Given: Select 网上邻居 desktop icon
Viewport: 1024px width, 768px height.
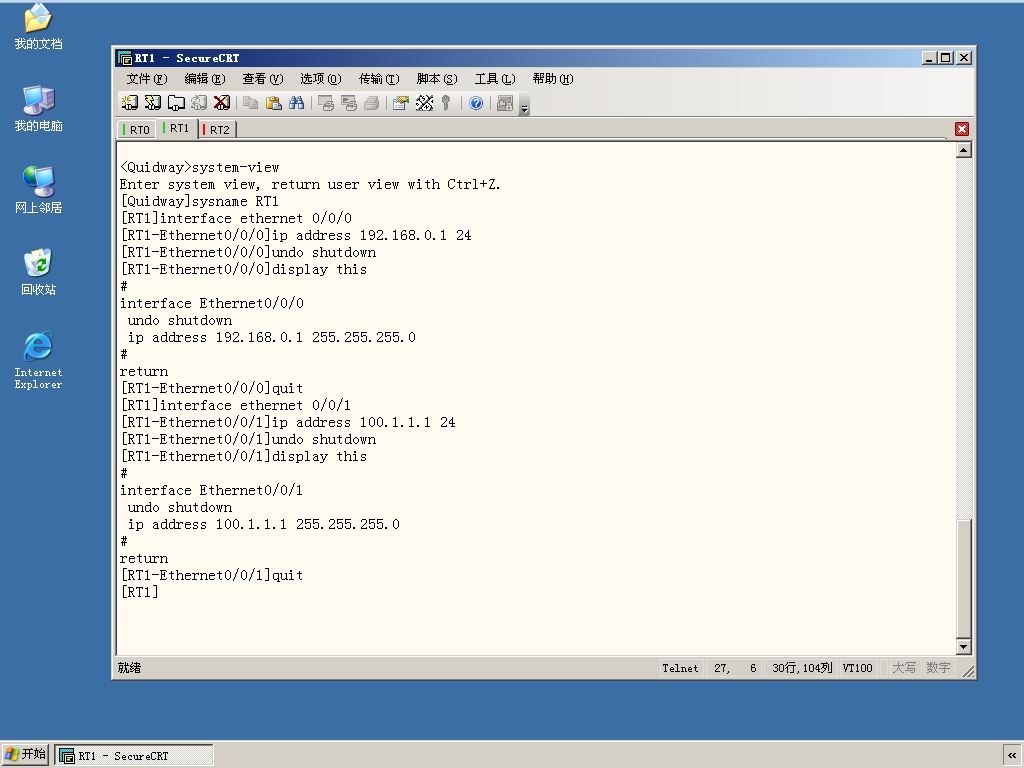Looking at the screenshot, I should 38,190.
